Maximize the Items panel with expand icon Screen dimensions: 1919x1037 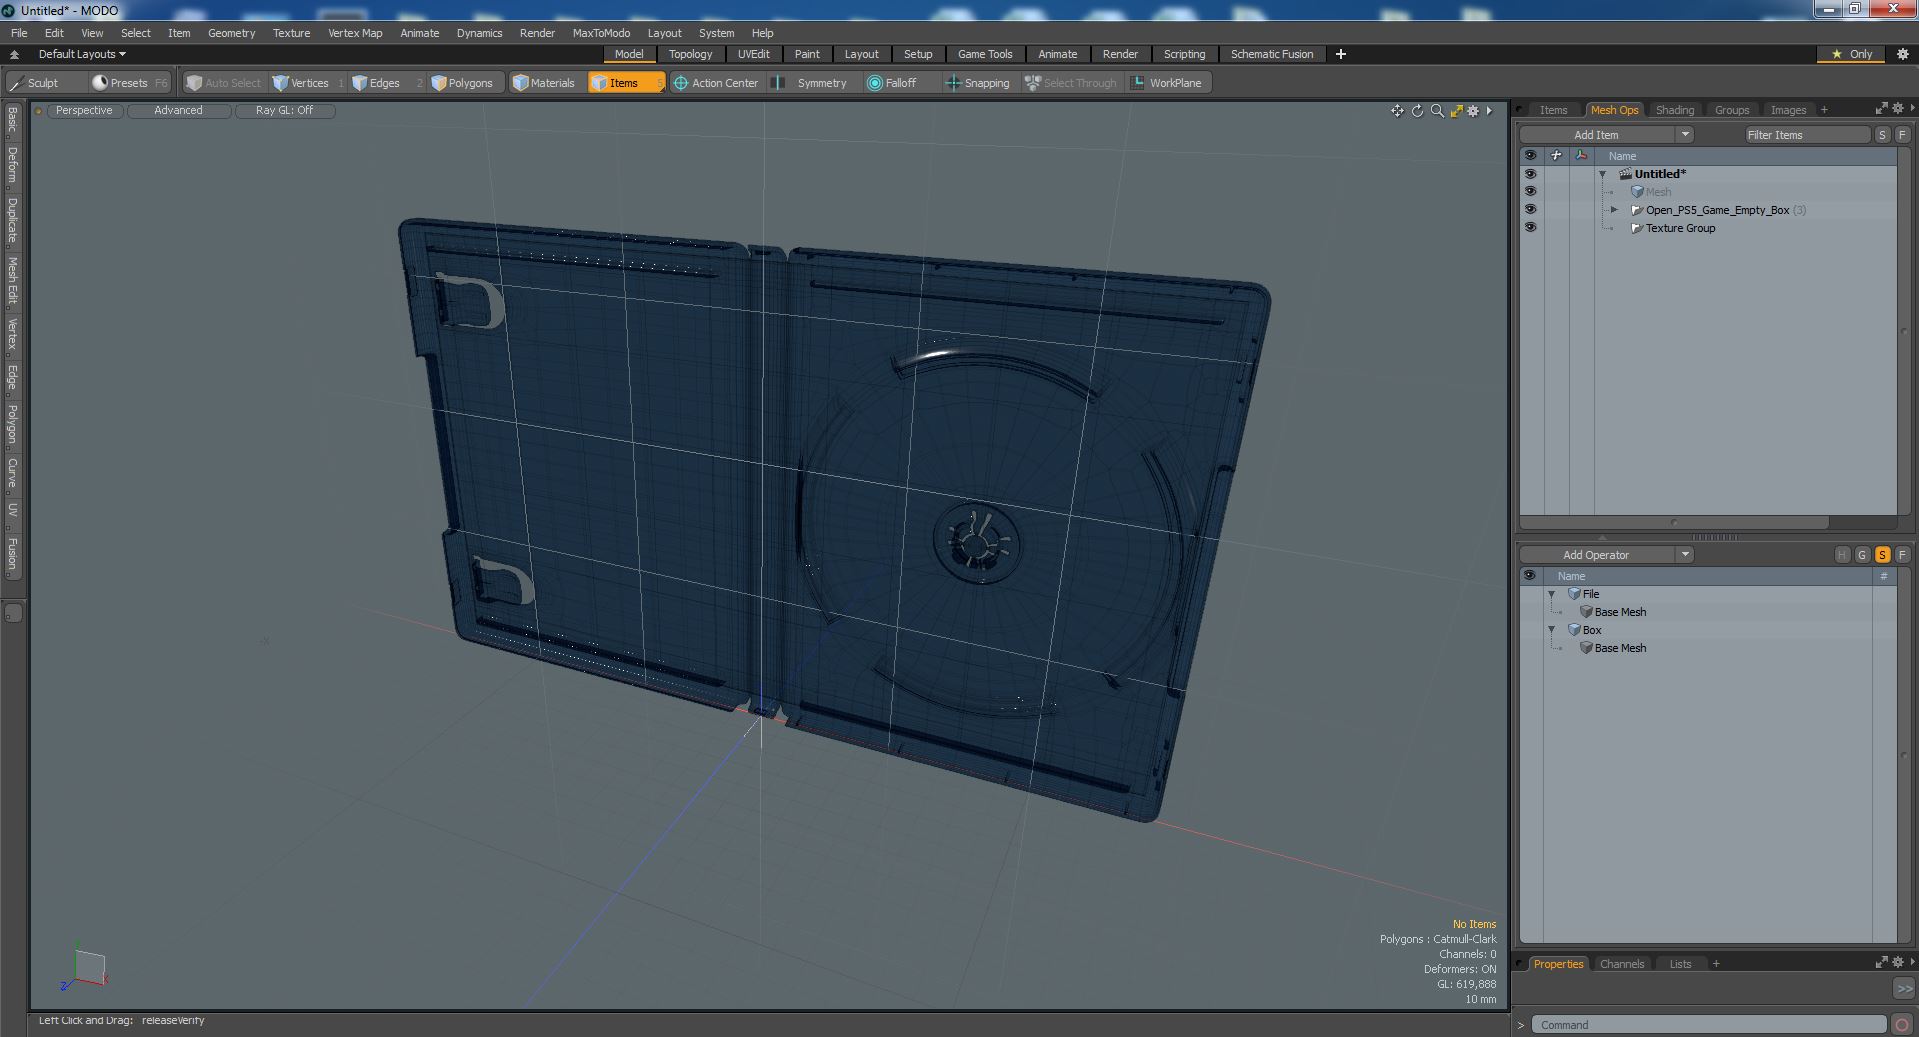1881,109
